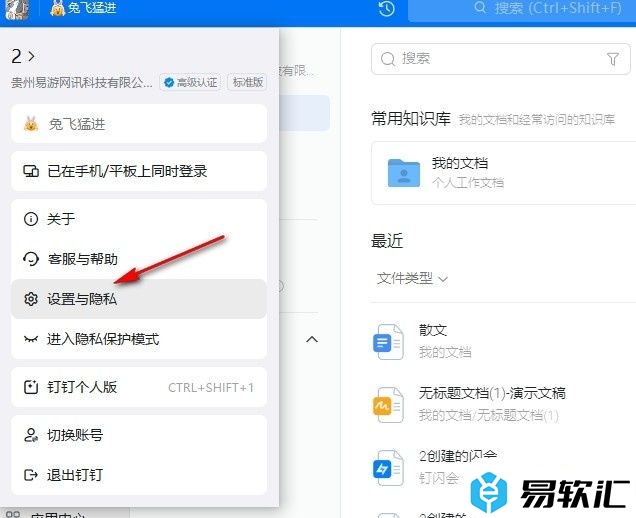636x518 pixels.
Task: Click the rabbit icon beside 兔飞猛进 in menu
Action: (31, 124)
